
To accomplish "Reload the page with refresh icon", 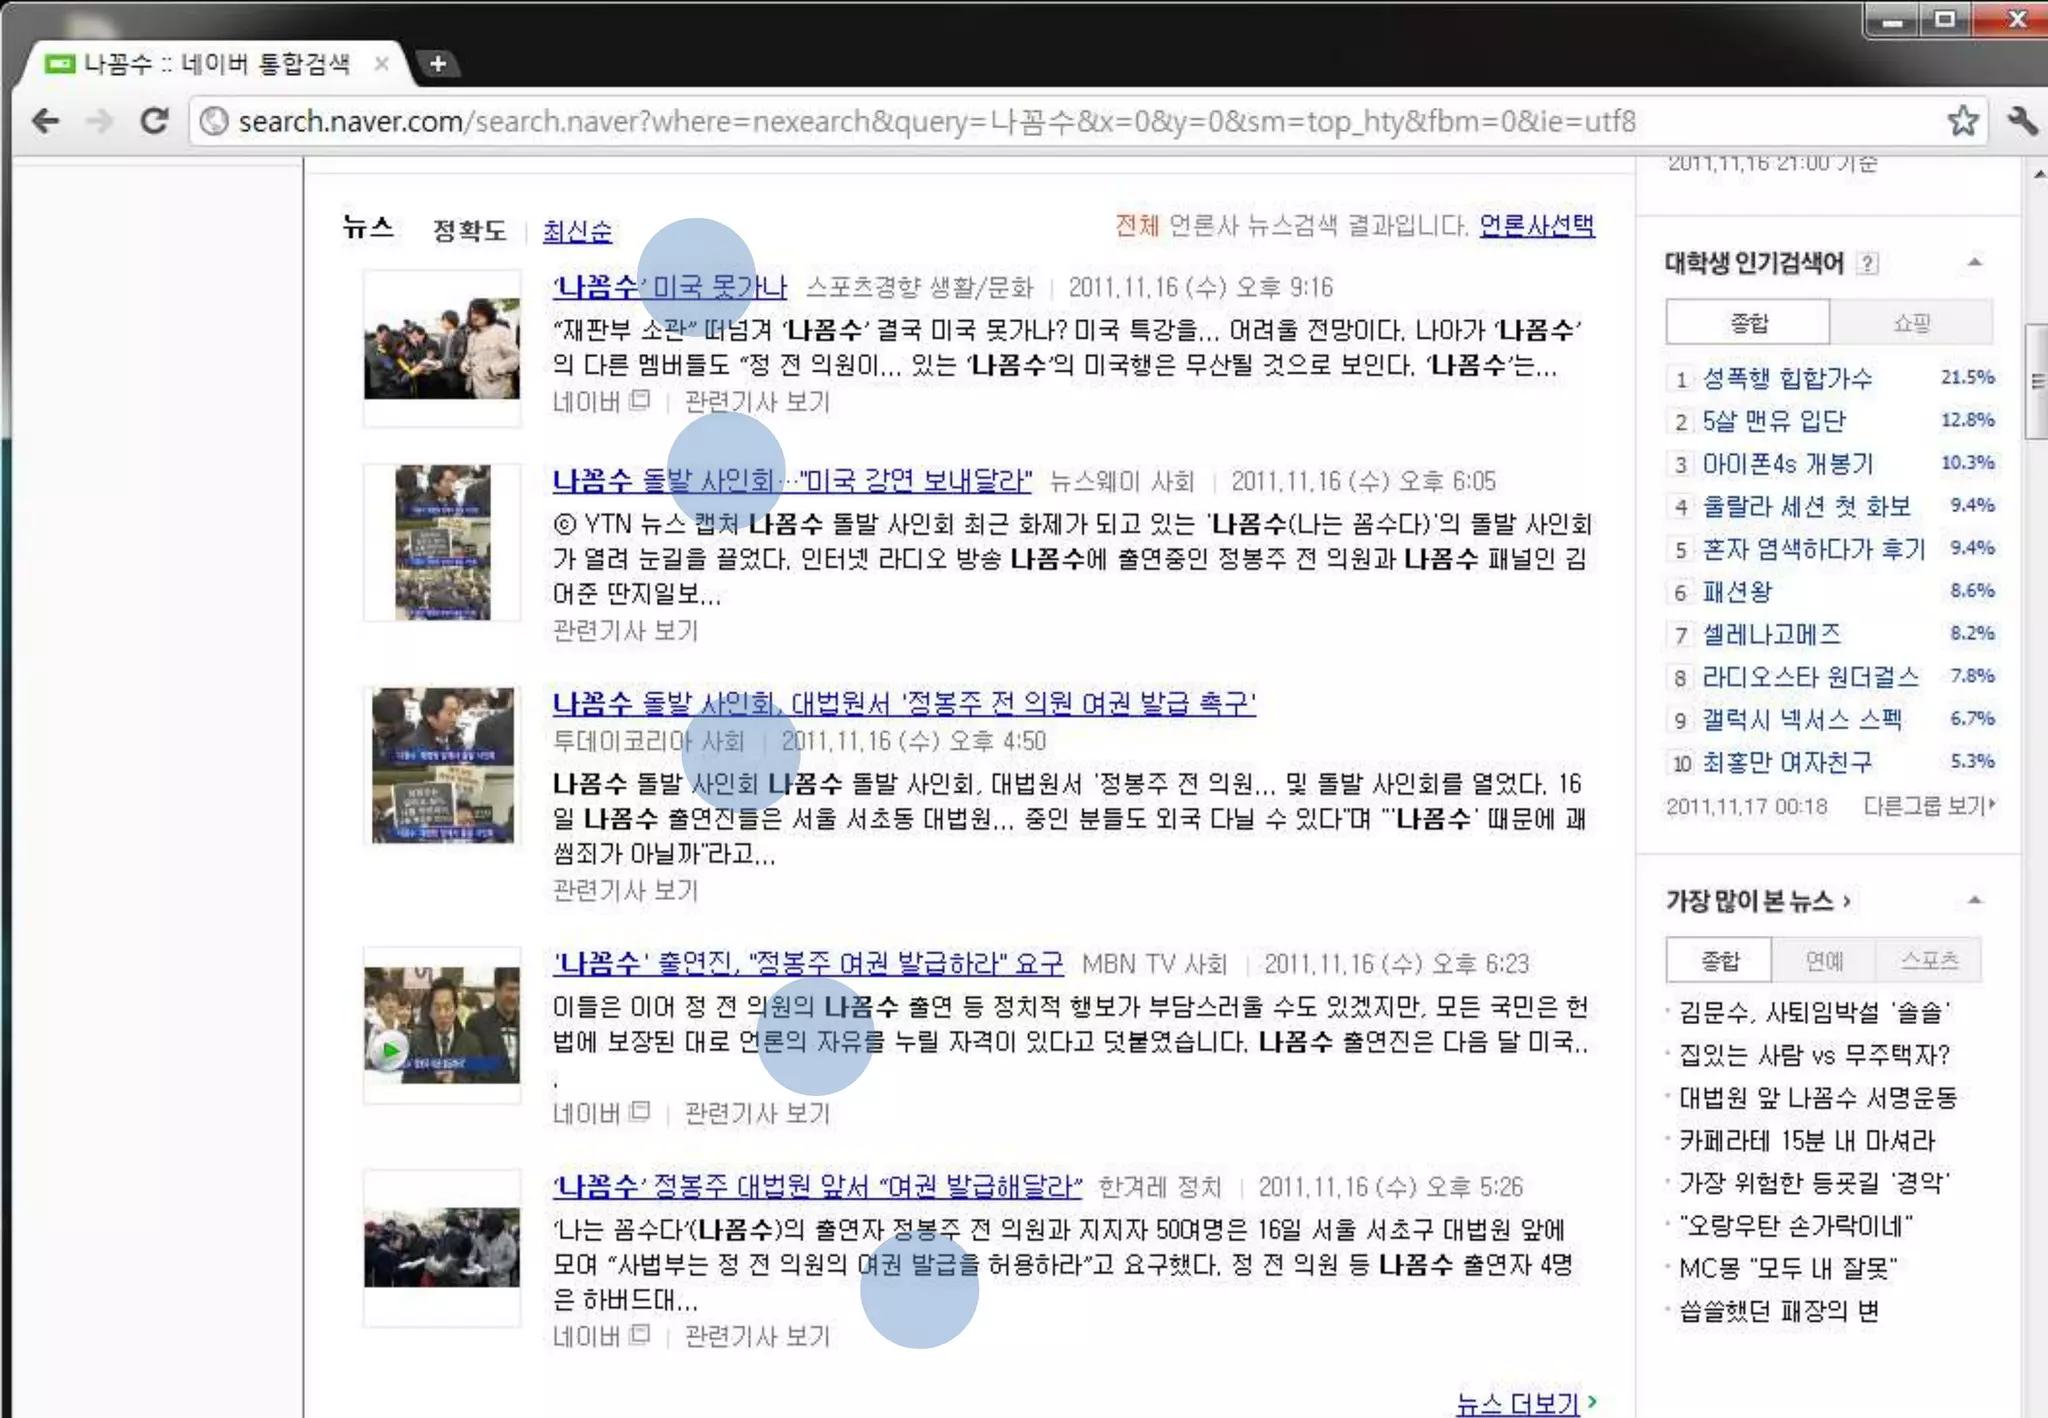I will [154, 122].
